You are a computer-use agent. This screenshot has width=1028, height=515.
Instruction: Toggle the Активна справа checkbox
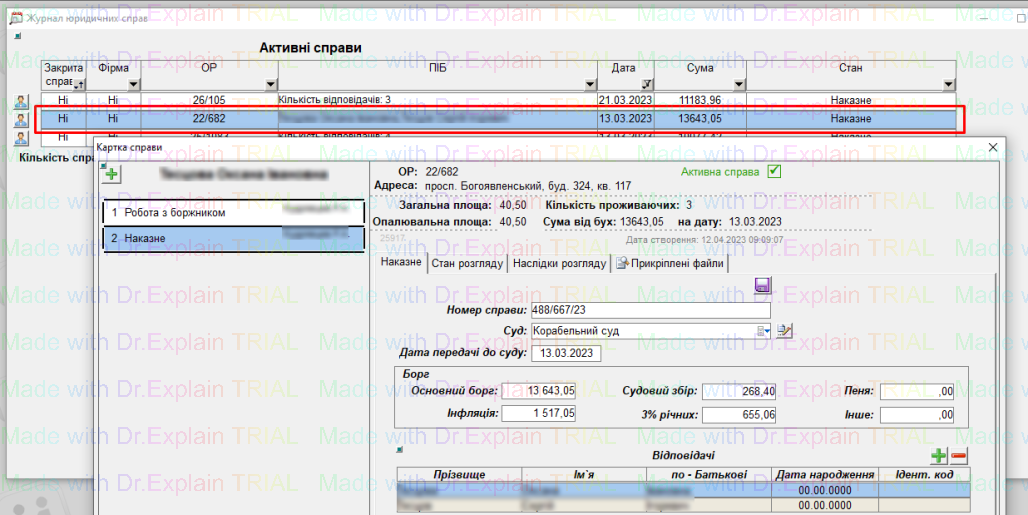(774, 171)
